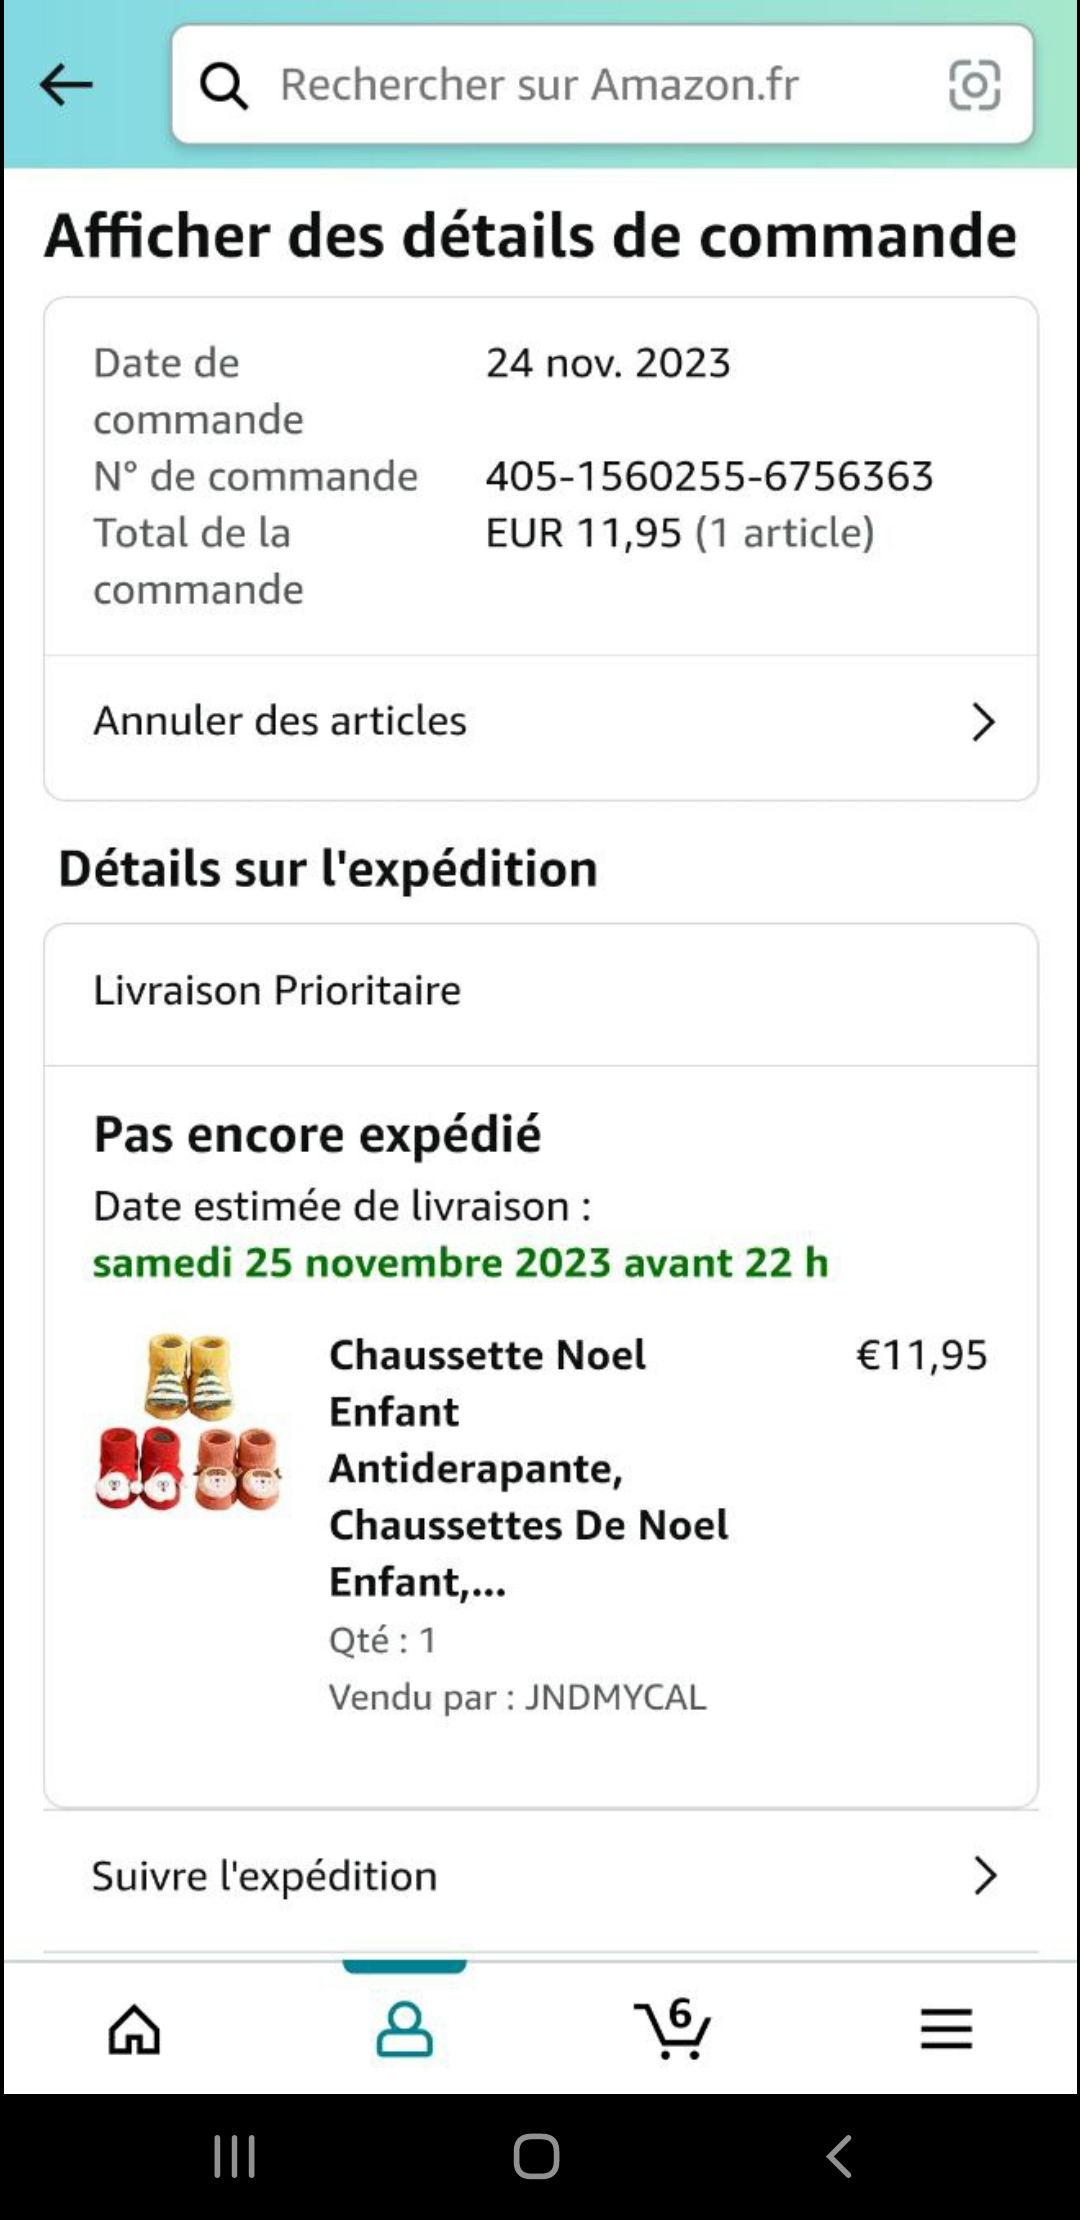Image resolution: width=1080 pixels, height=2220 pixels.
Task: Open the hamburger menu tab
Action: click(946, 2030)
